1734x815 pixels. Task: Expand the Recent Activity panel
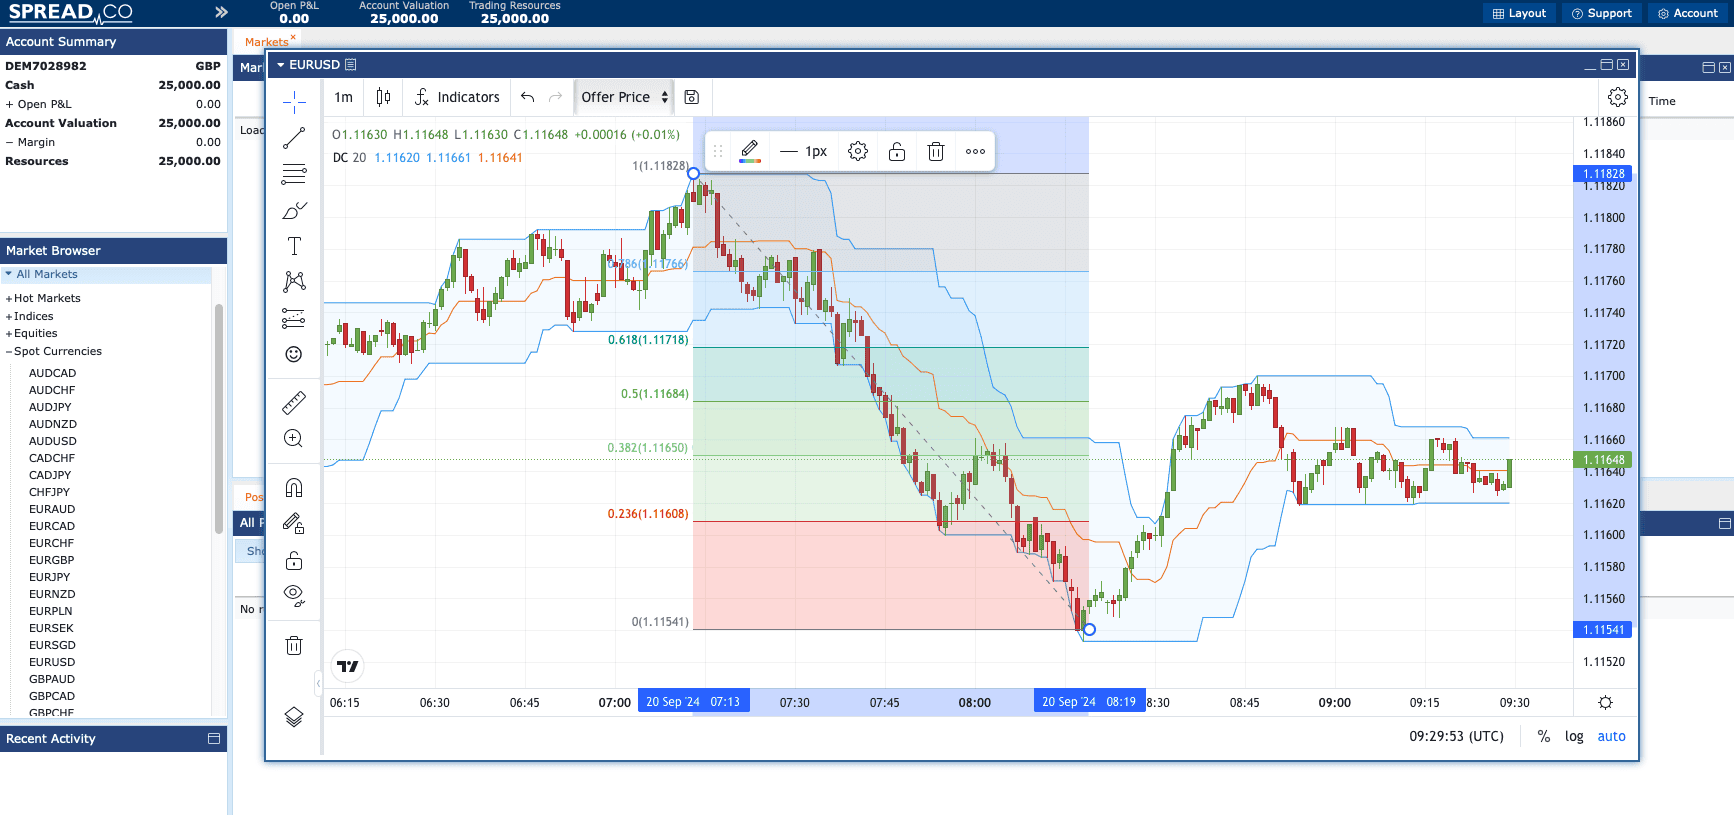213,739
